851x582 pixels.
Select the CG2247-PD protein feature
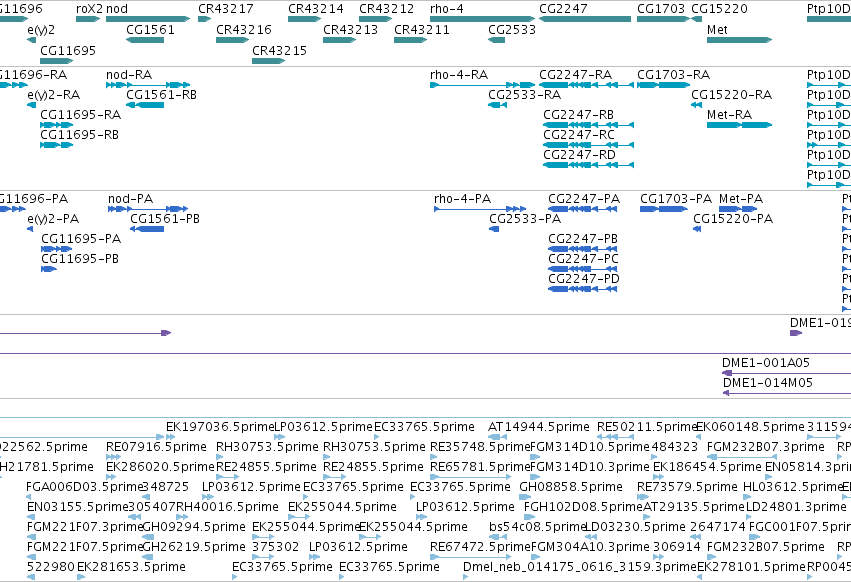582,289
